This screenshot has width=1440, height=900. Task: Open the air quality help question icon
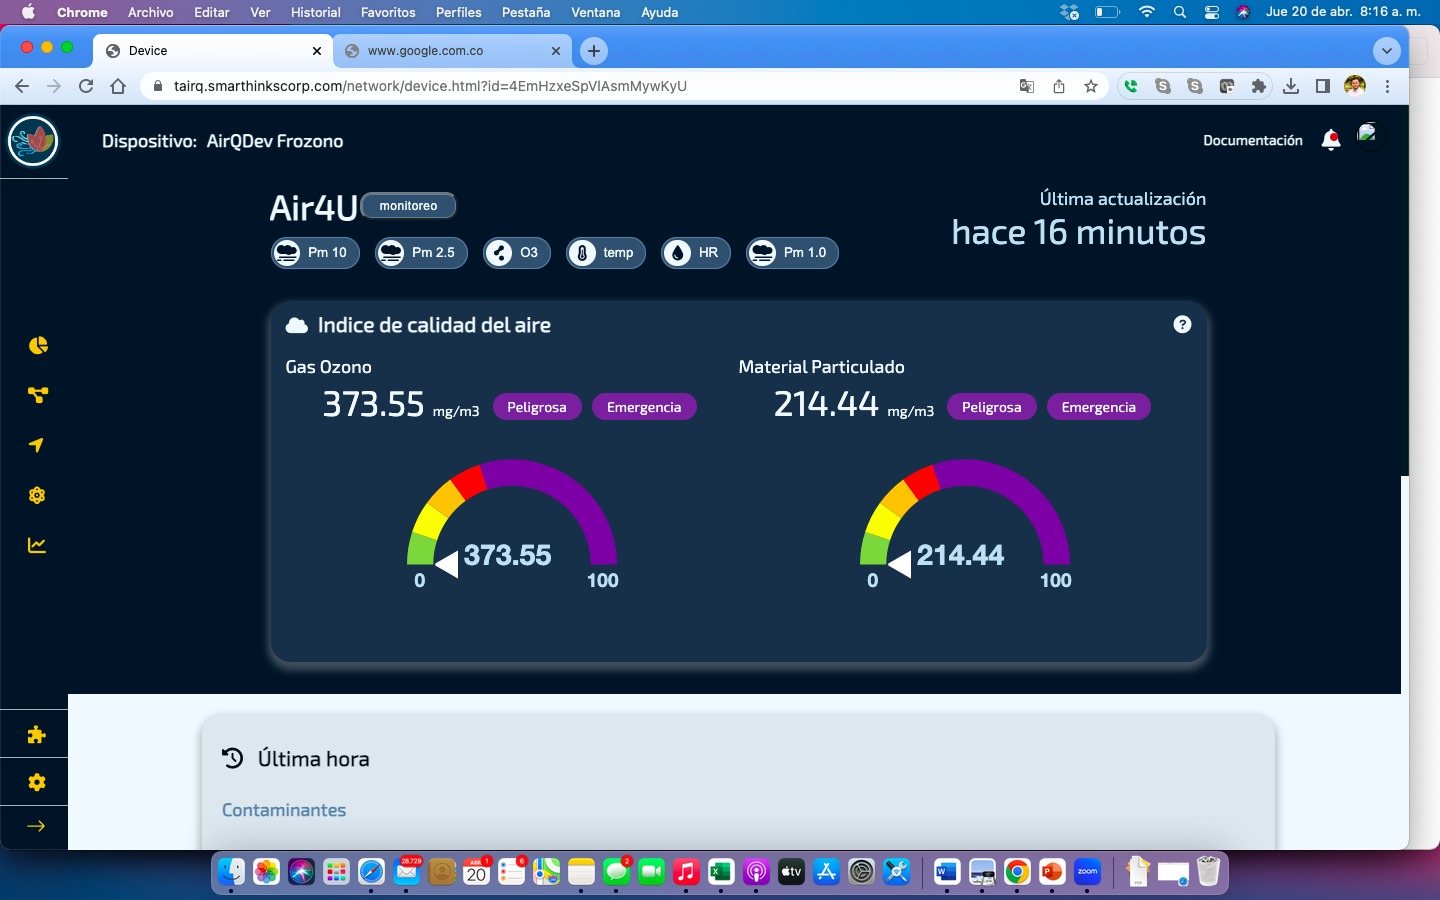[1182, 324]
